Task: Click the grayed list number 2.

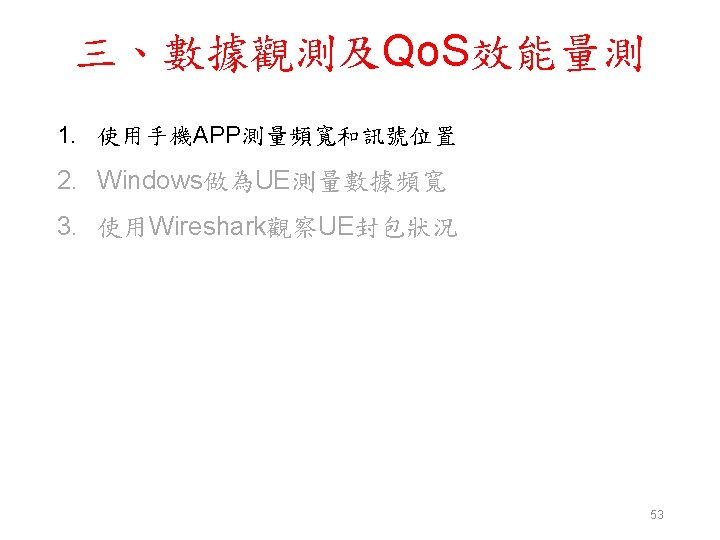Action: [67, 181]
